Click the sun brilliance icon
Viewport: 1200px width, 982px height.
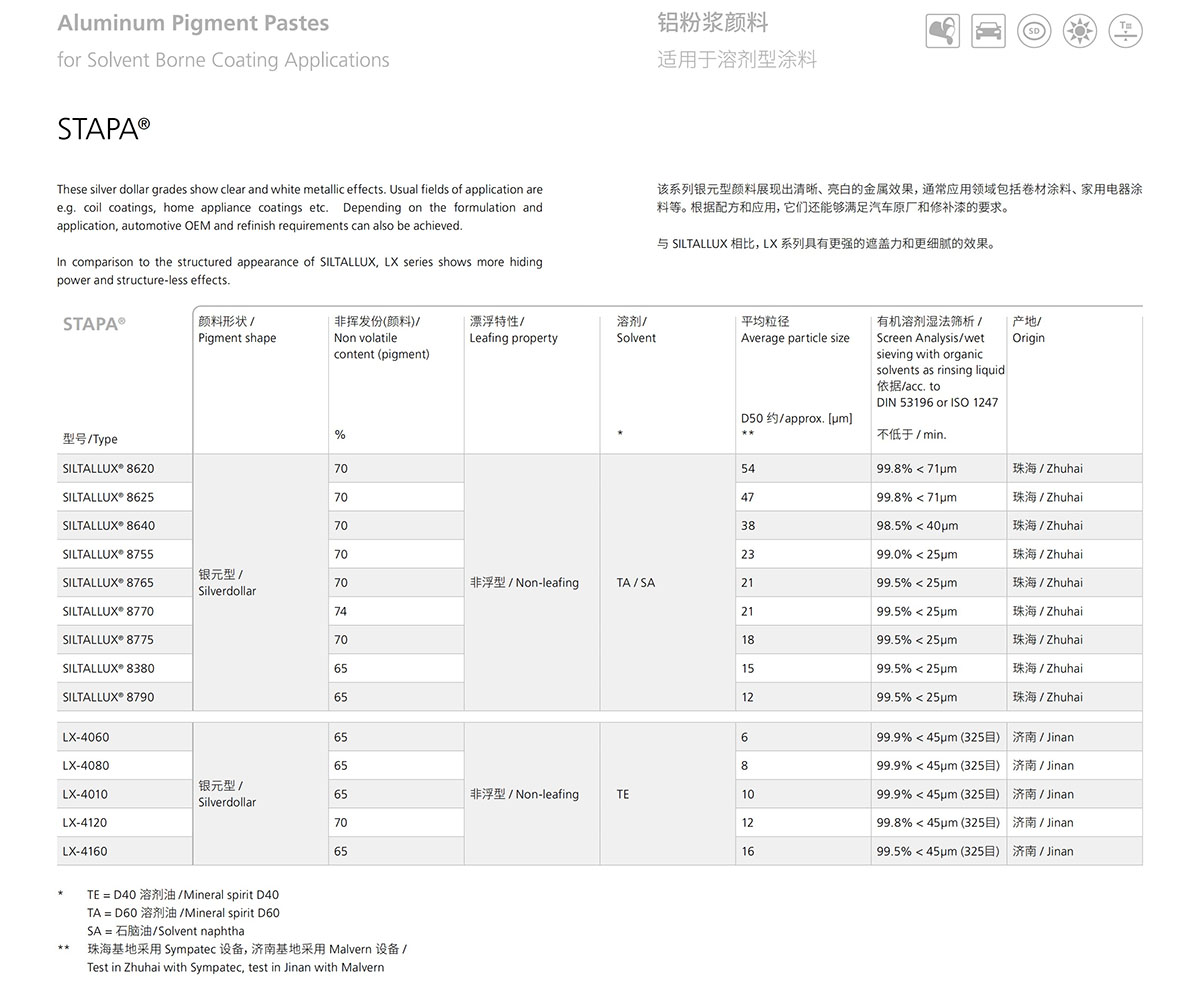coord(1080,31)
